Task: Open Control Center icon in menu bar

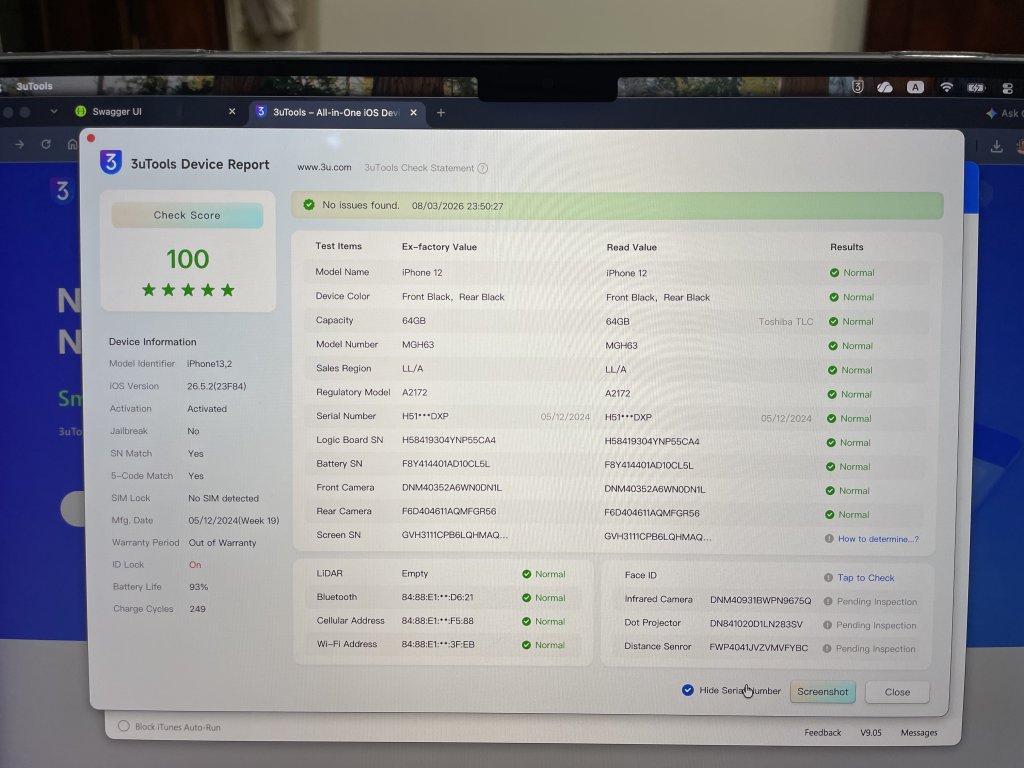Action: point(1007,88)
